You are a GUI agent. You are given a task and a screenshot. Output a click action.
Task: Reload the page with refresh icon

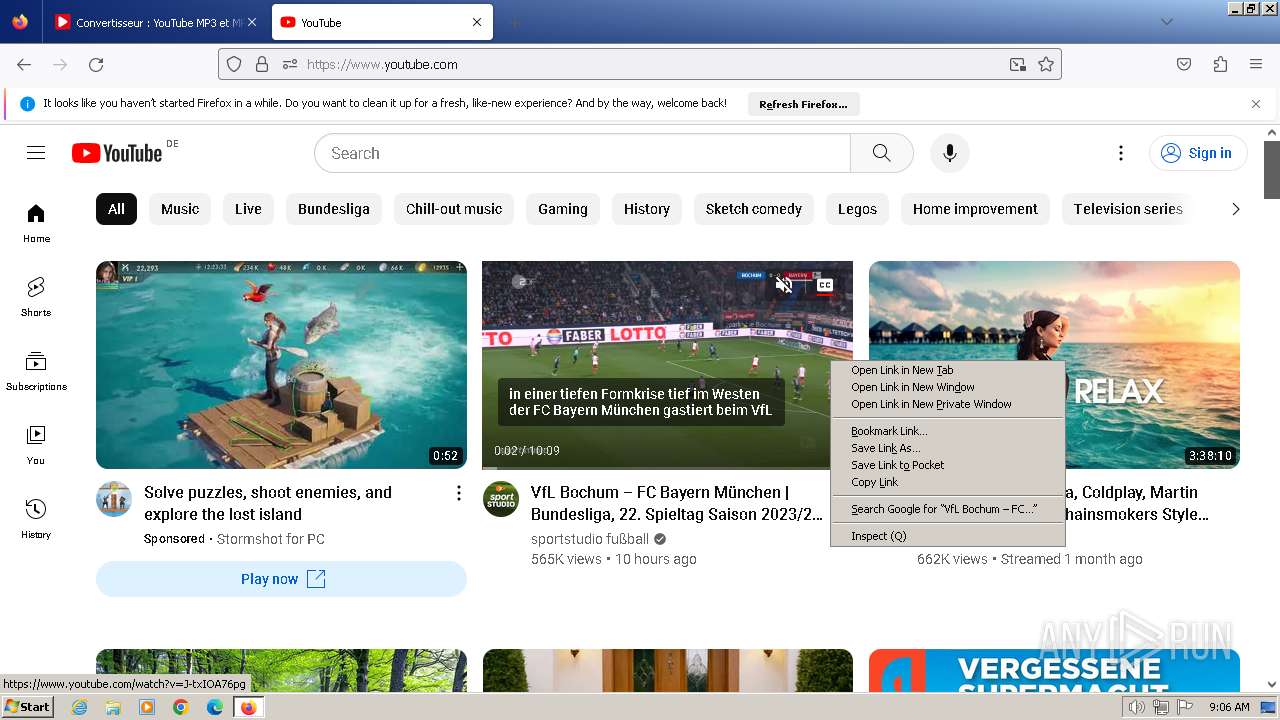click(96, 64)
